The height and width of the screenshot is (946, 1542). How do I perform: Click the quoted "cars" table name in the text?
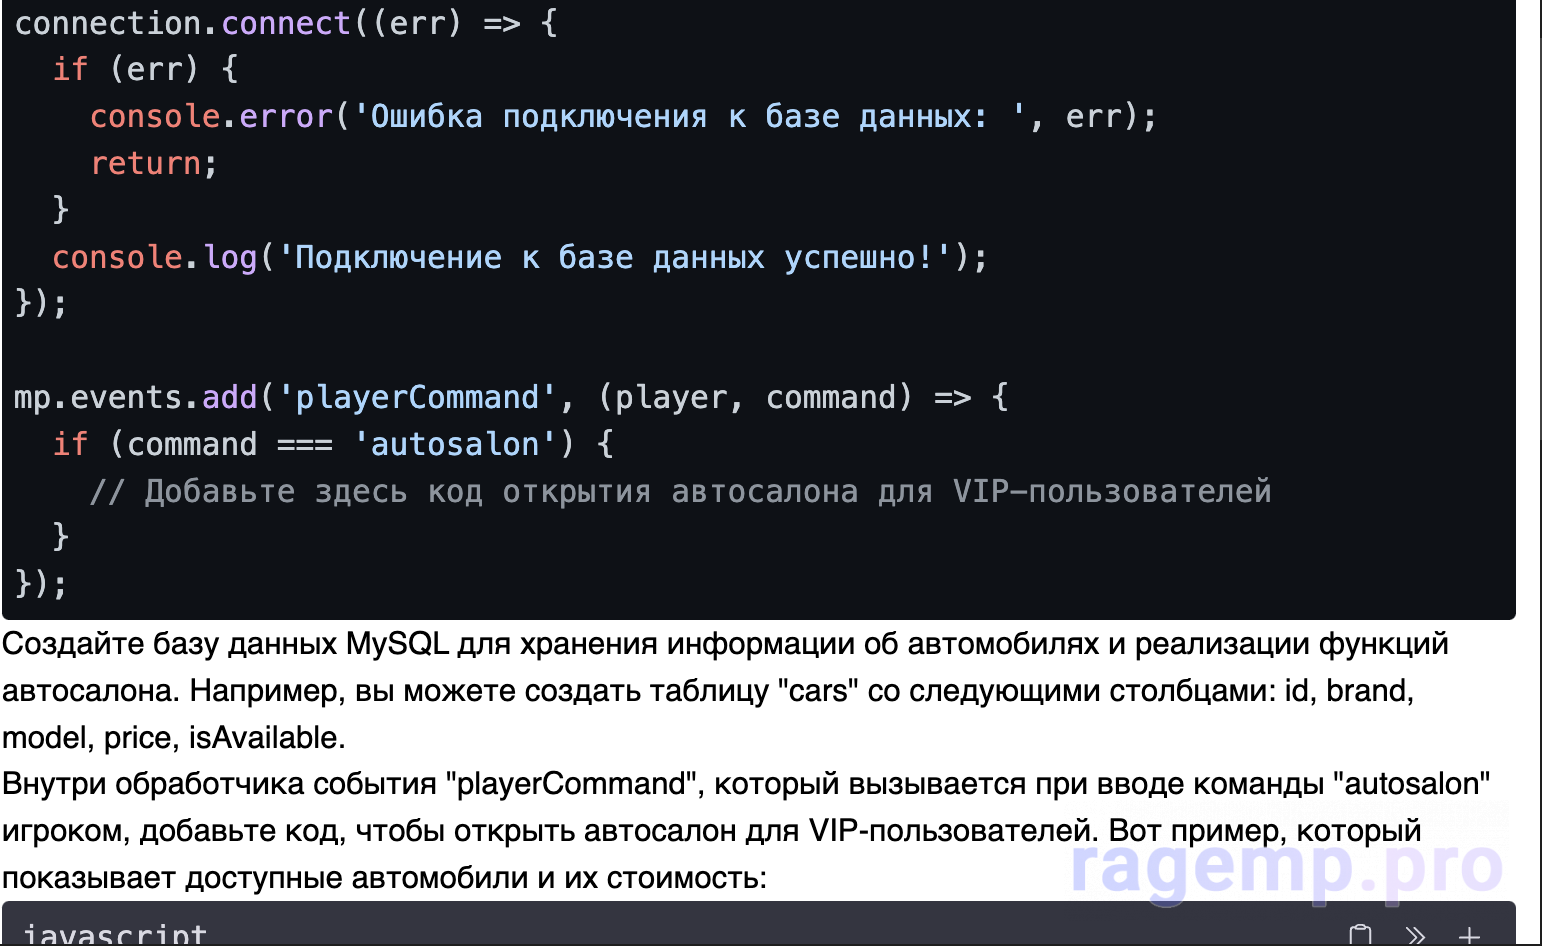click(818, 690)
